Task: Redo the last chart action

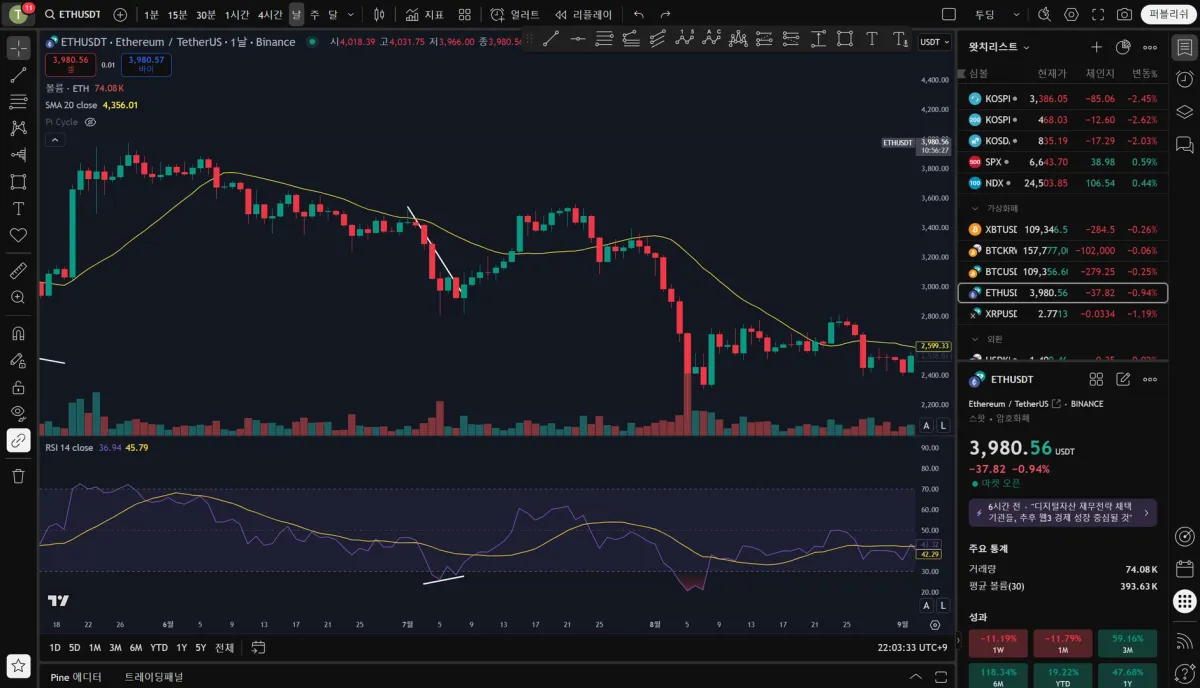Action: coord(665,15)
